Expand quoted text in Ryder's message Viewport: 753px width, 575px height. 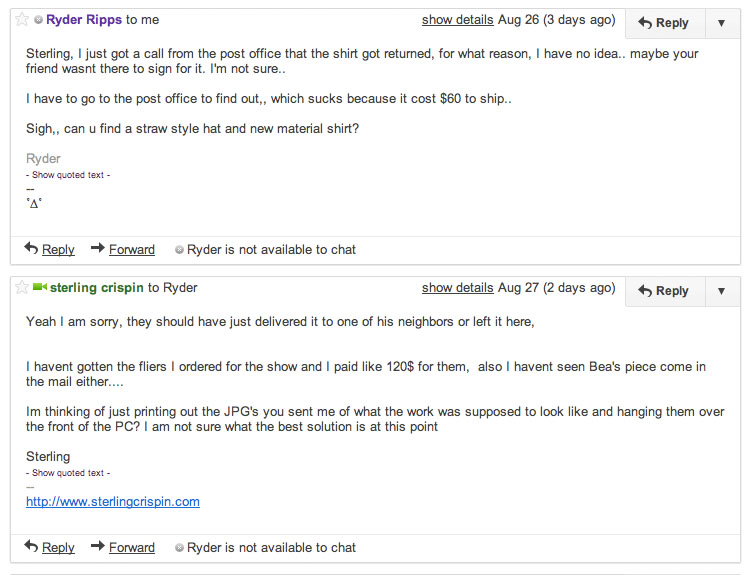[68, 175]
